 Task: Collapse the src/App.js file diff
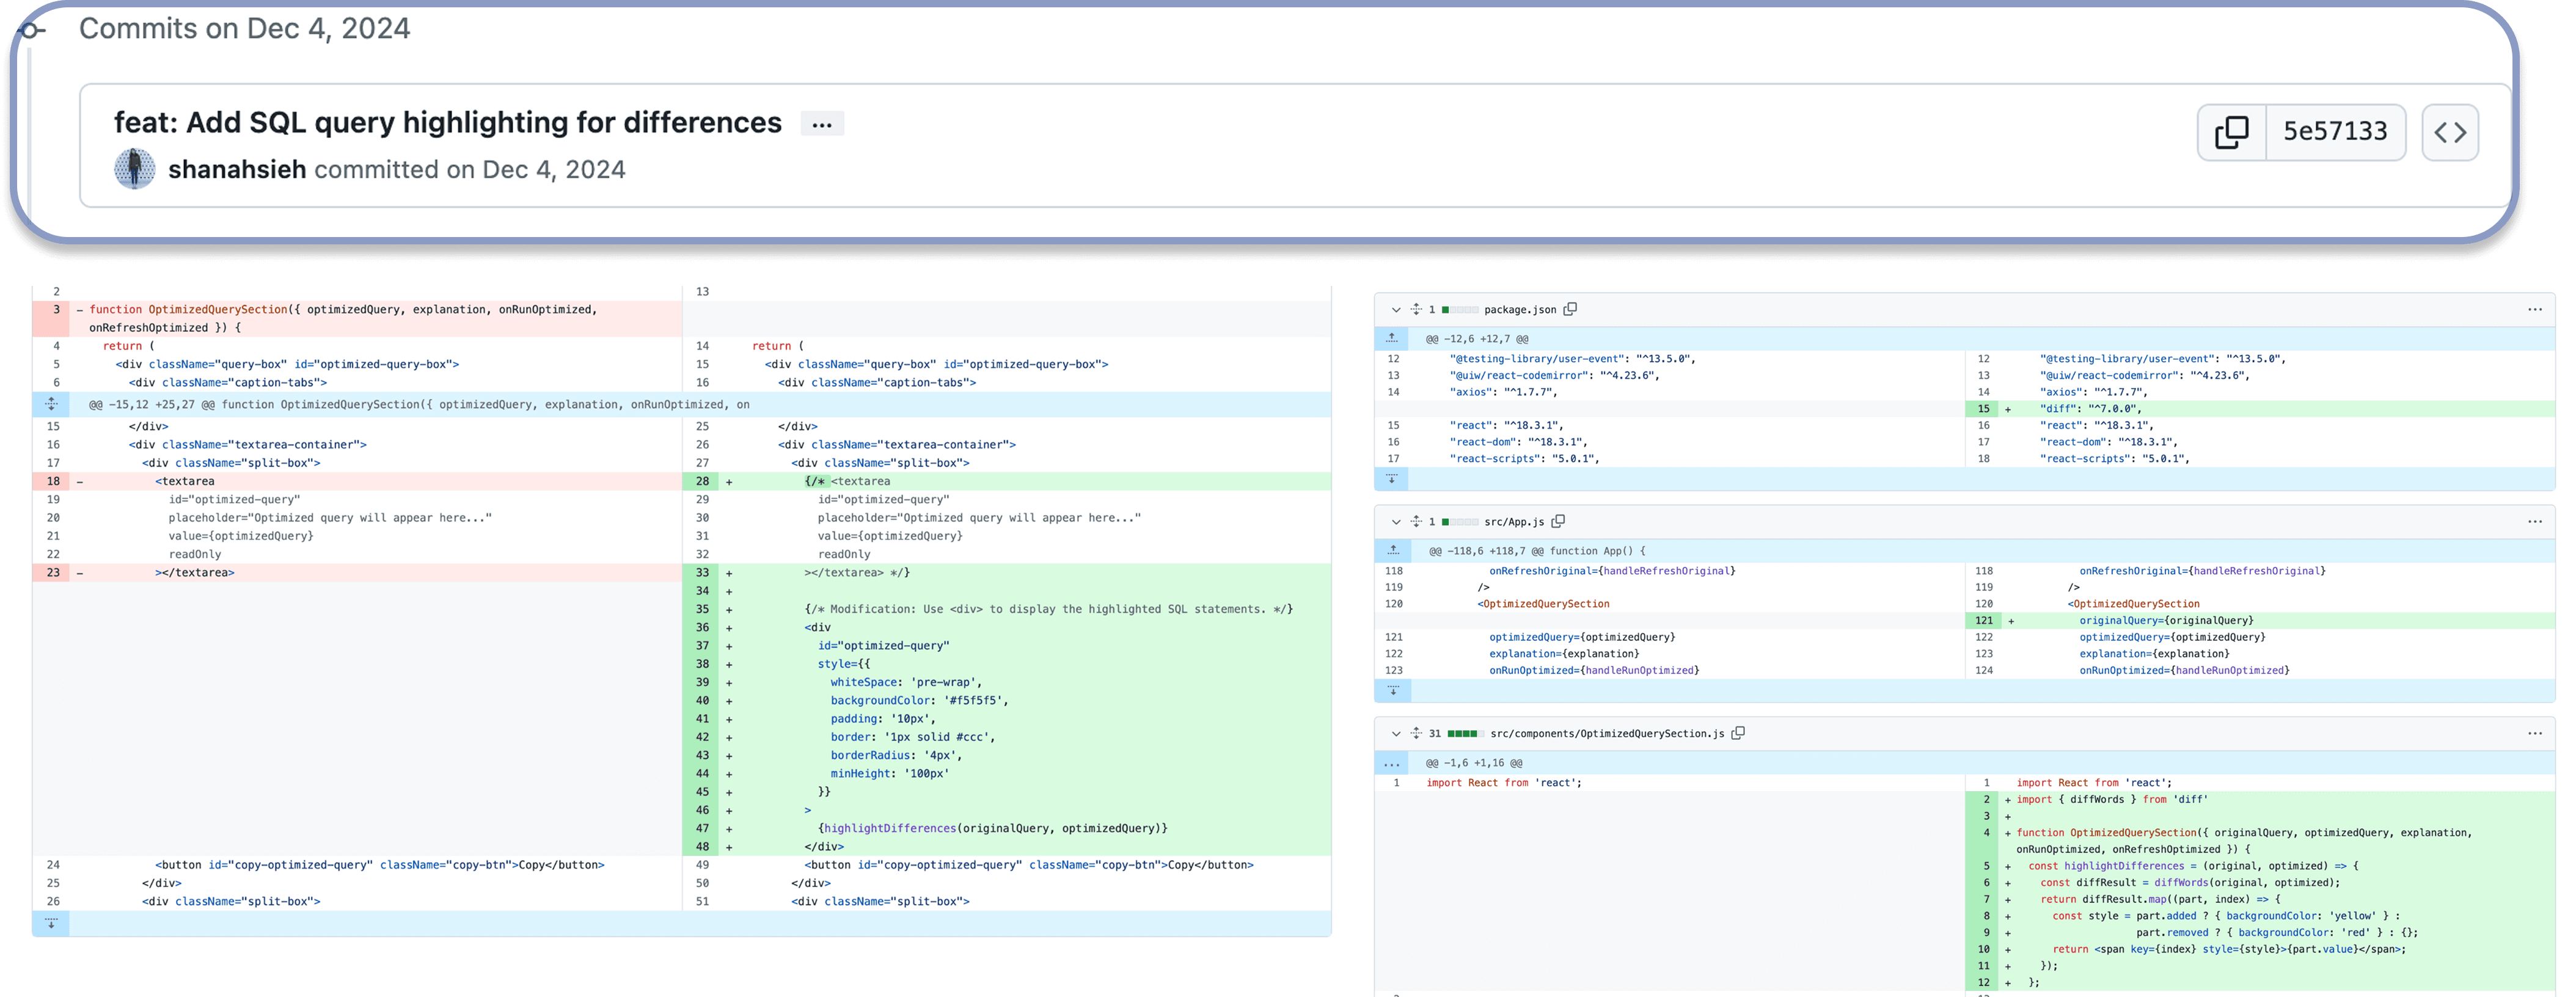pos(1396,522)
